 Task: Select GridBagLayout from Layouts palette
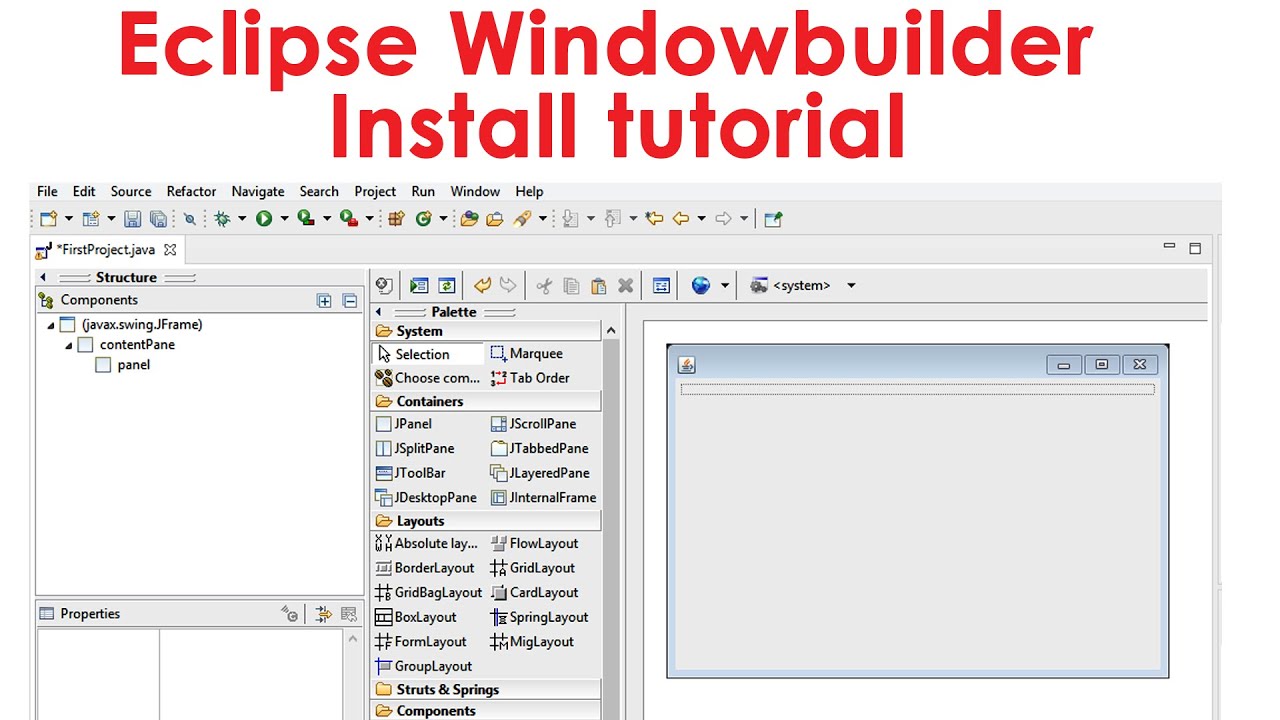(428, 593)
